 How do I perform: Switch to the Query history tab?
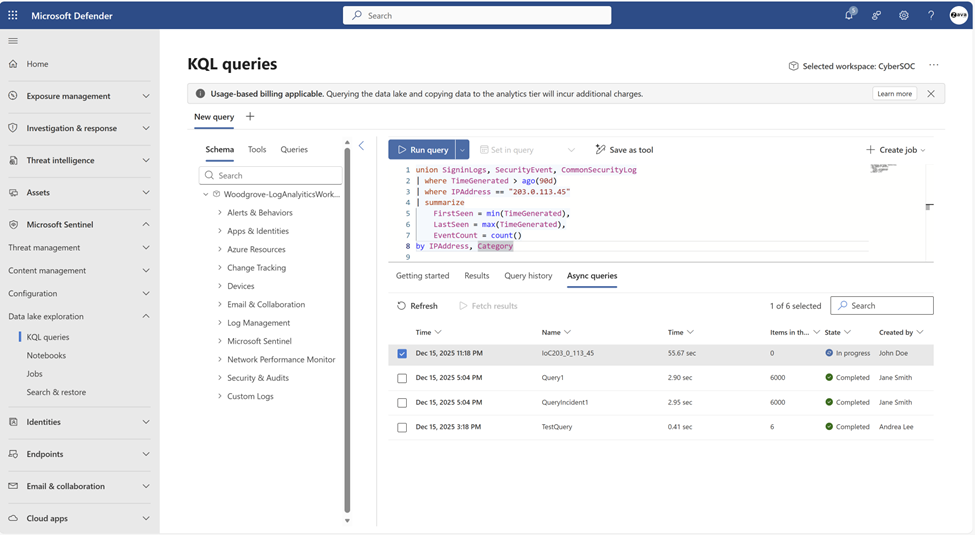[528, 276]
